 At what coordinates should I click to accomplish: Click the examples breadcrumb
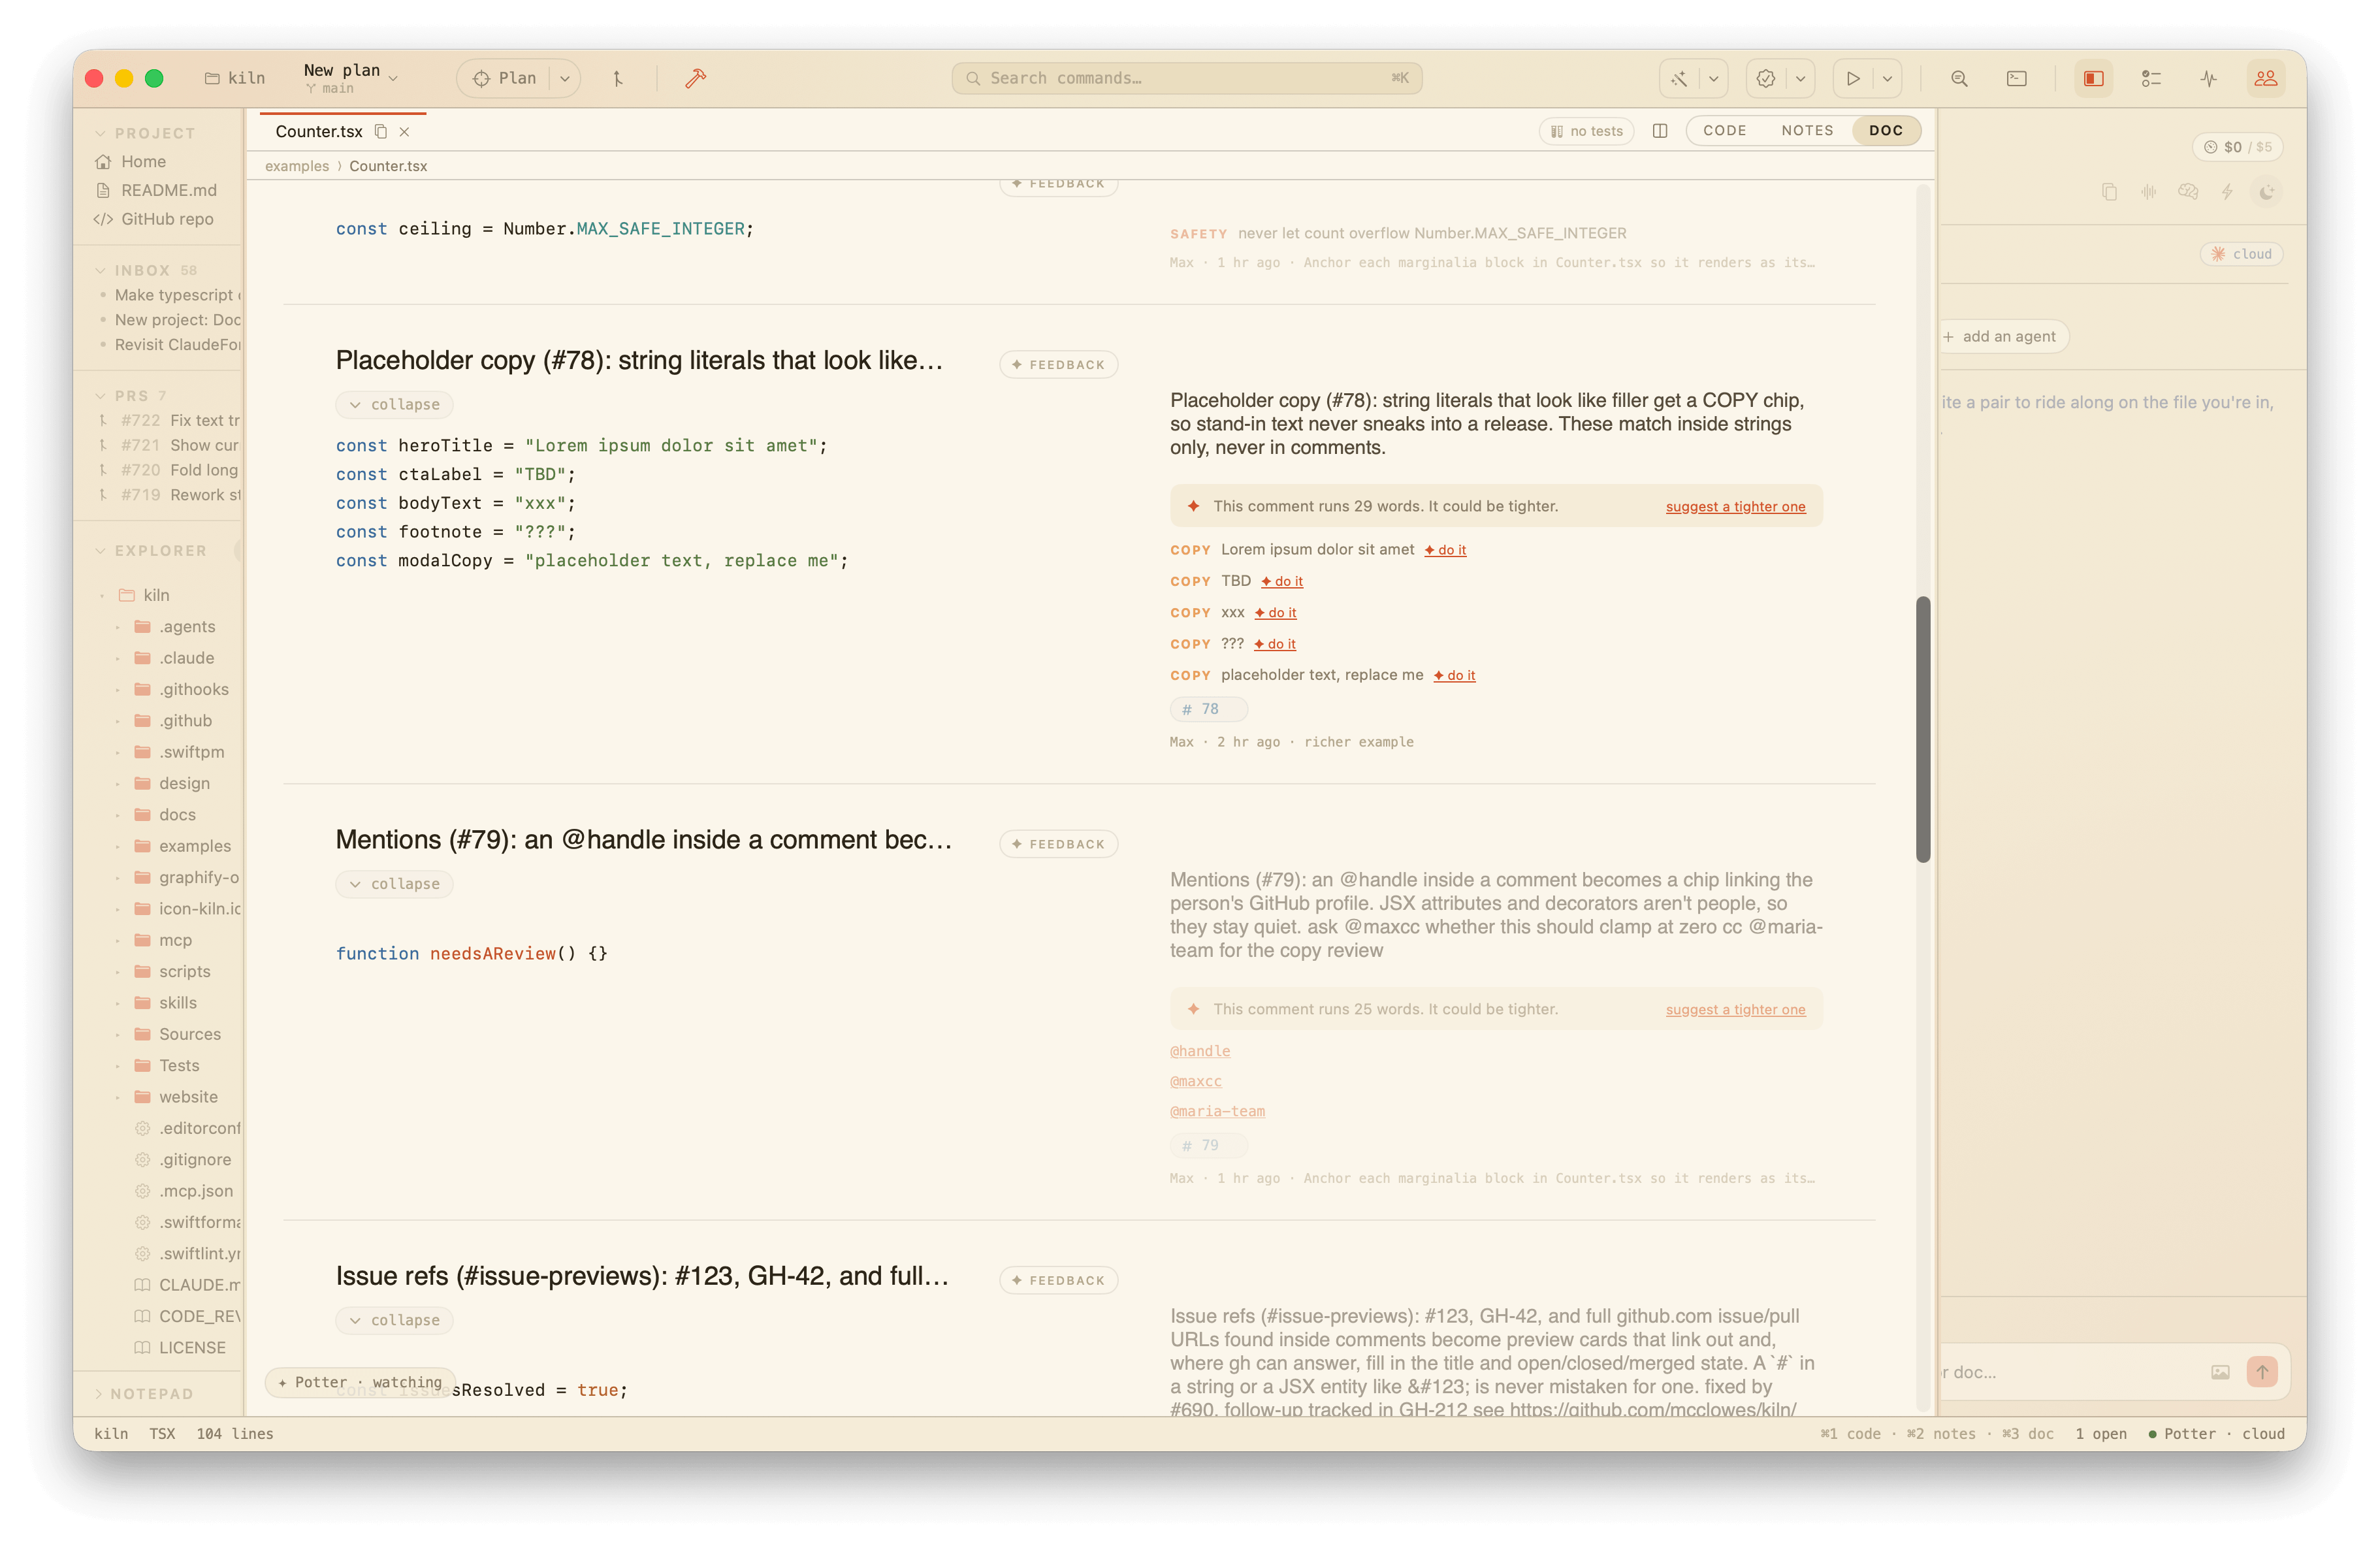tap(297, 166)
